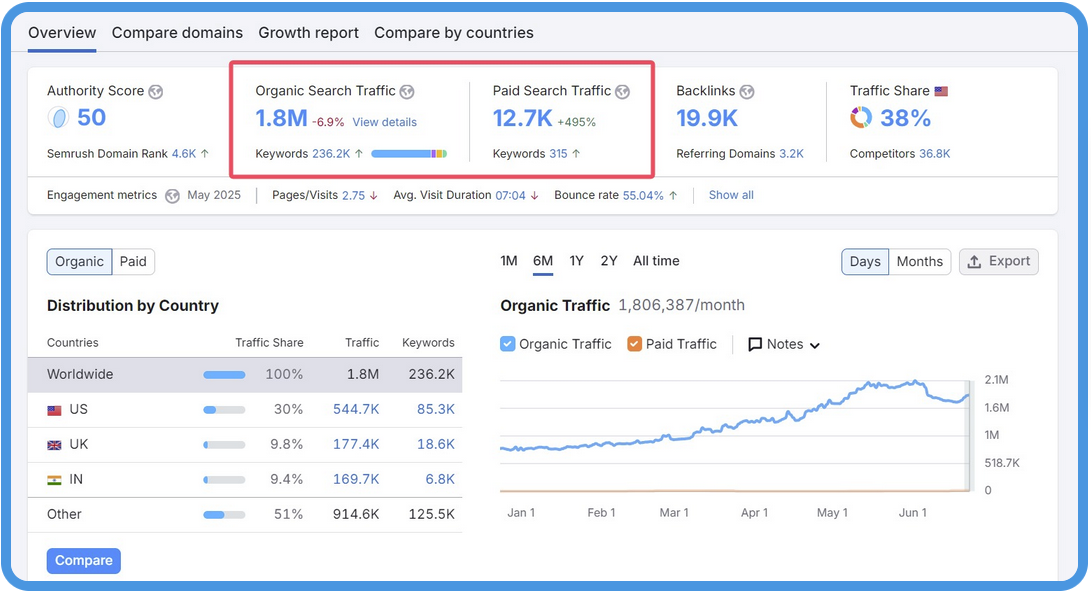
Task: Switch to the Growth report tab
Action: pyautogui.click(x=308, y=33)
